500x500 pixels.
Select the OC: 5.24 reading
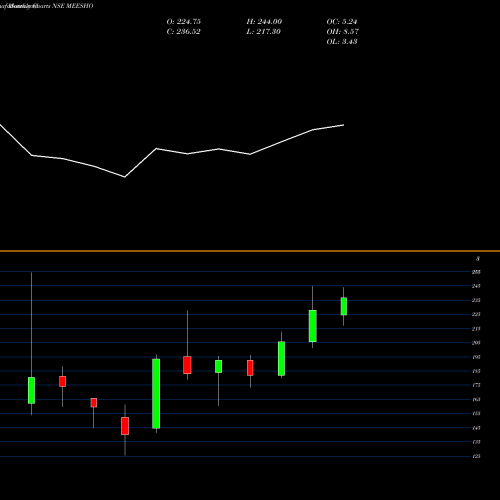(x=342, y=22)
